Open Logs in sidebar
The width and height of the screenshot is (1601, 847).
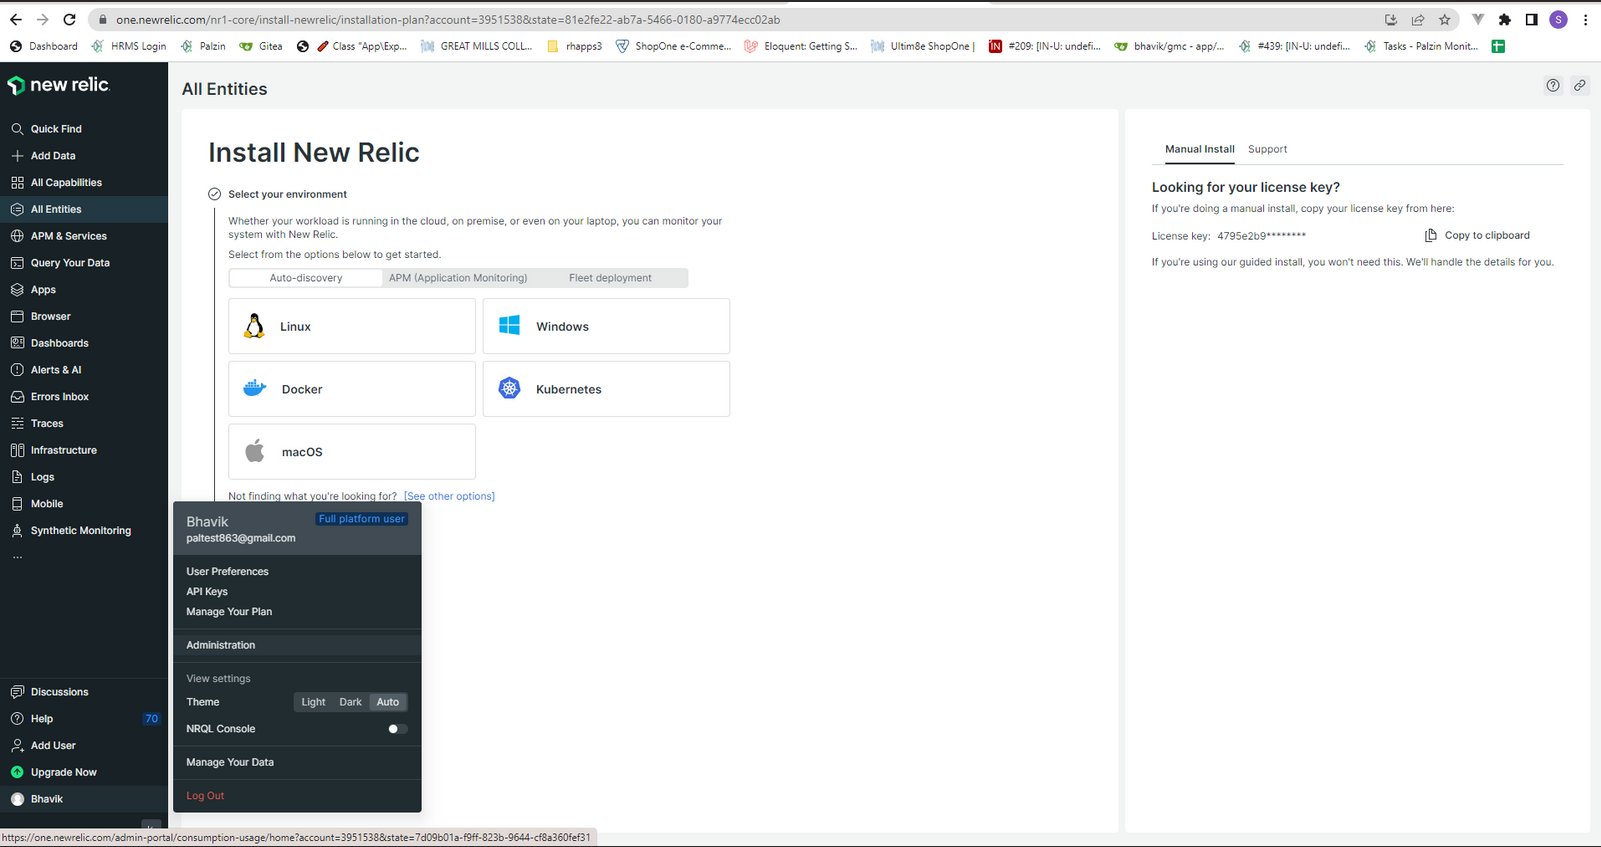point(42,477)
